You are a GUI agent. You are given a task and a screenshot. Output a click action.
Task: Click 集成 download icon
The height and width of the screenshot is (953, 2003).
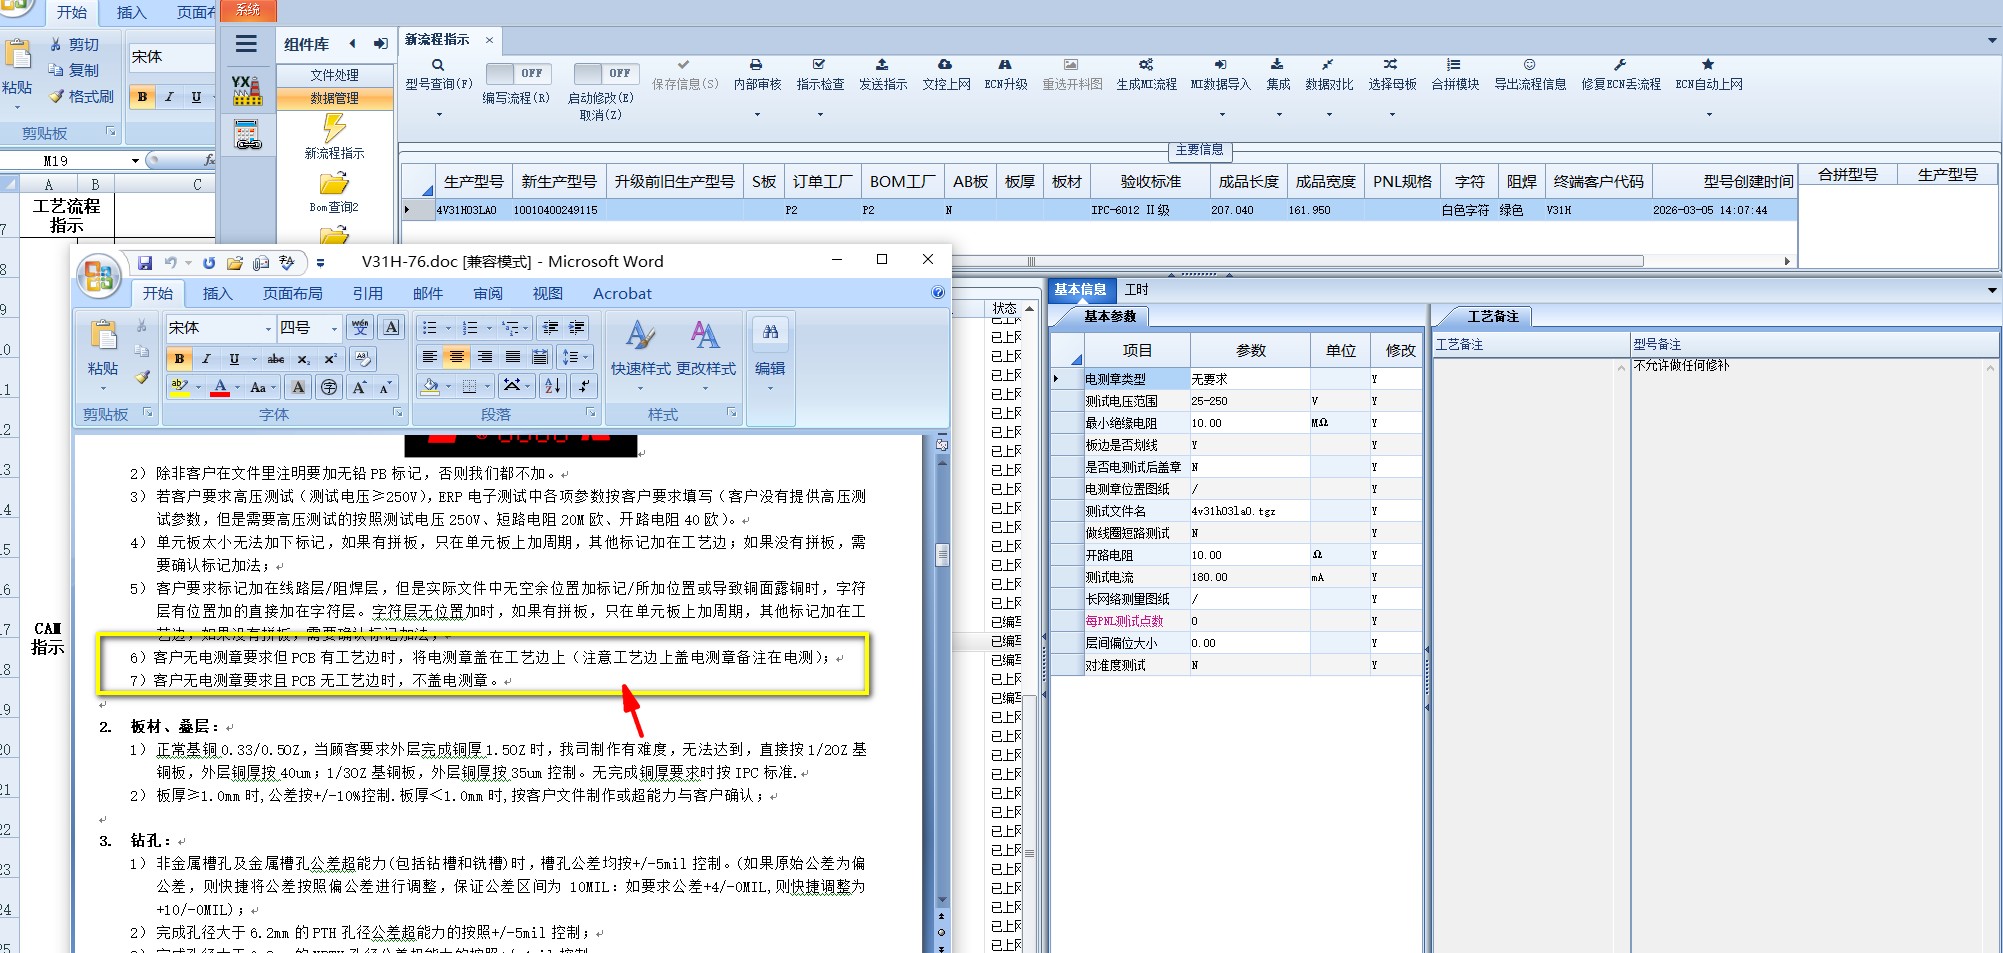(1277, 64)
